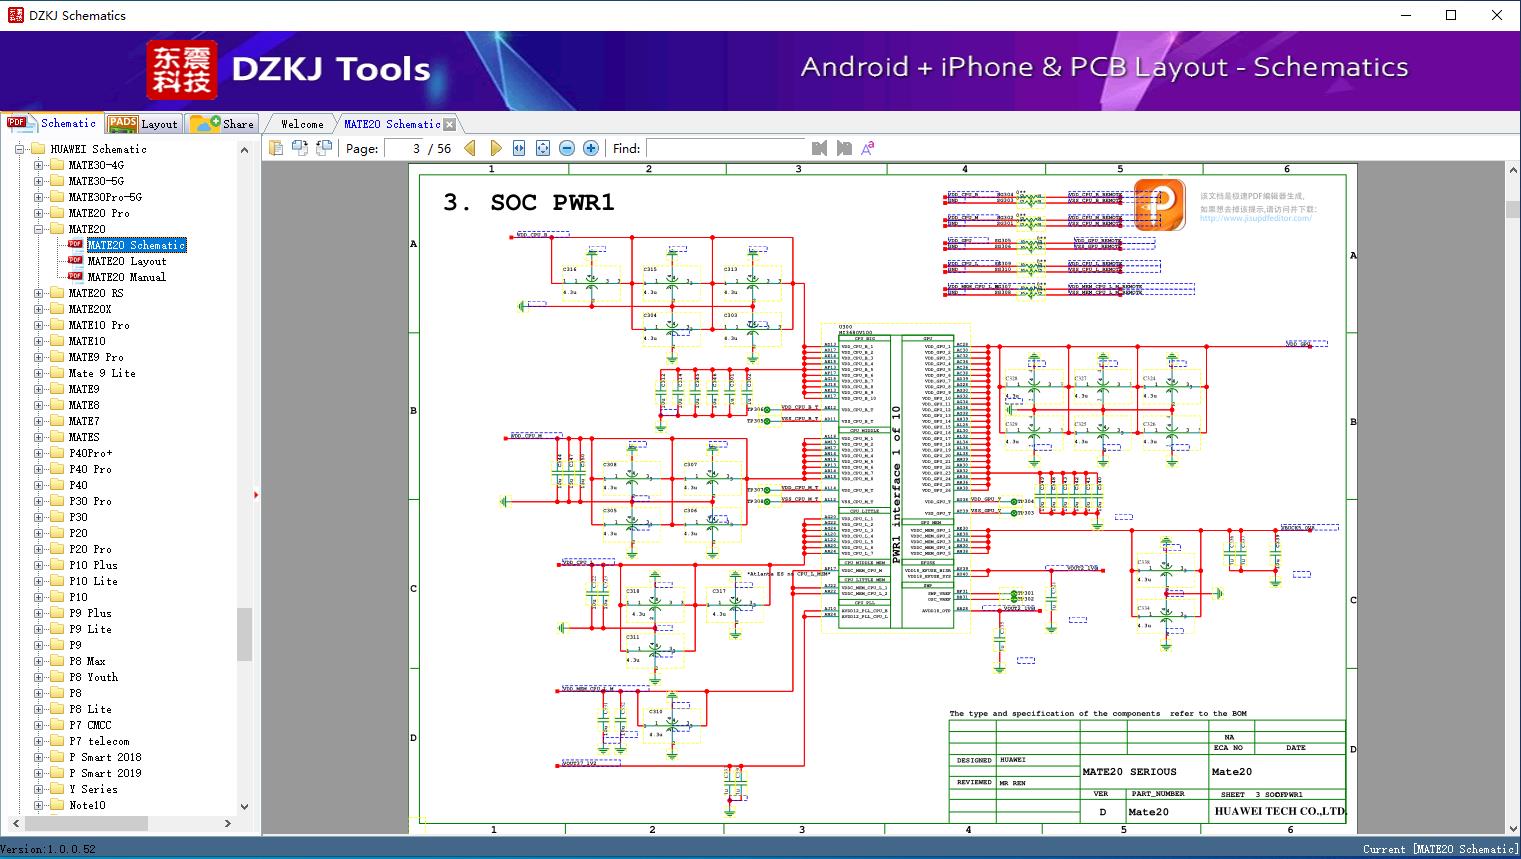Open the Welcome document tab
The width and height of the screenshot is (1521, 859).
tap(302, 124)
